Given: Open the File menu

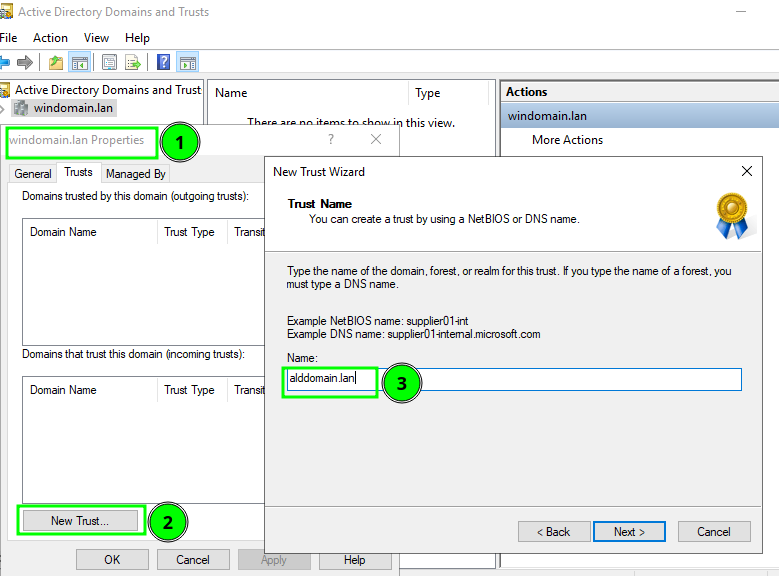Looking at the screenshot, I should pyautogui.click(x=8, y=38).
